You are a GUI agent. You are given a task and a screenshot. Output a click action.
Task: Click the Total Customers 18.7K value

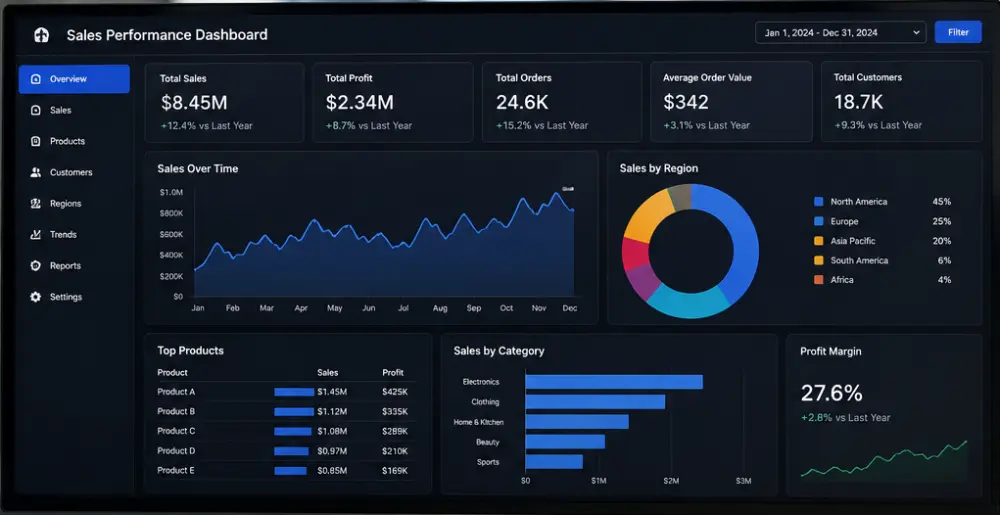tap(858, 102)
